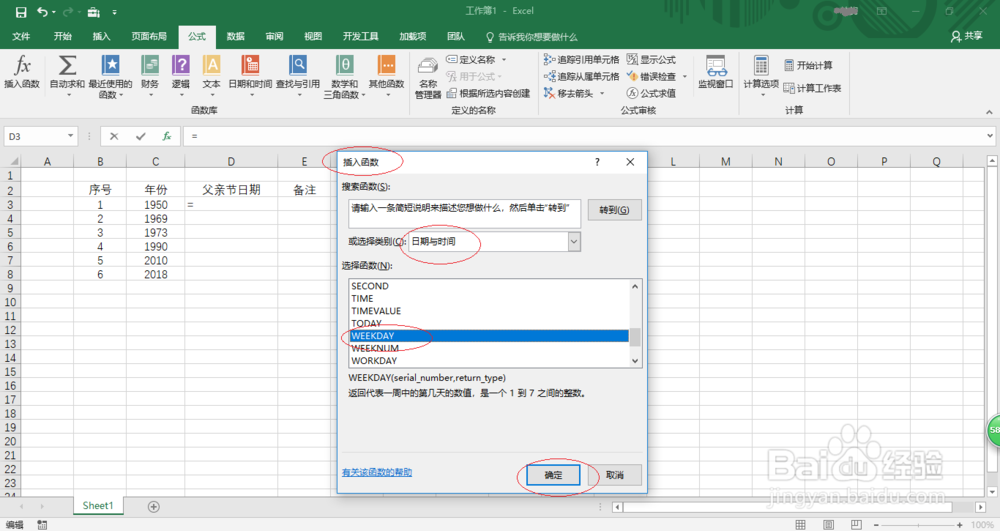Add a new sheet with plus icon
This screenshot has width=1000, height=531.
154,507
